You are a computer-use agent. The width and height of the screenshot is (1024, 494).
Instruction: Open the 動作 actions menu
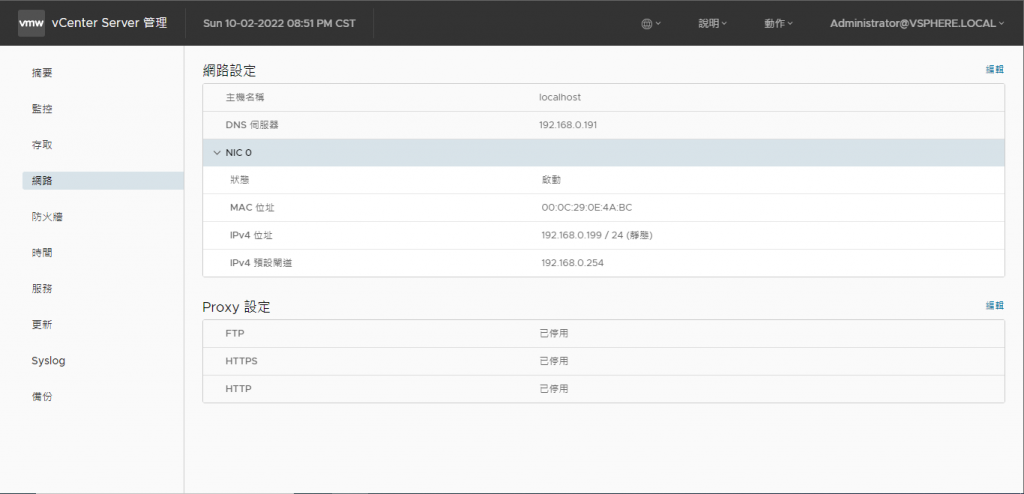click(x=778, y=24)
